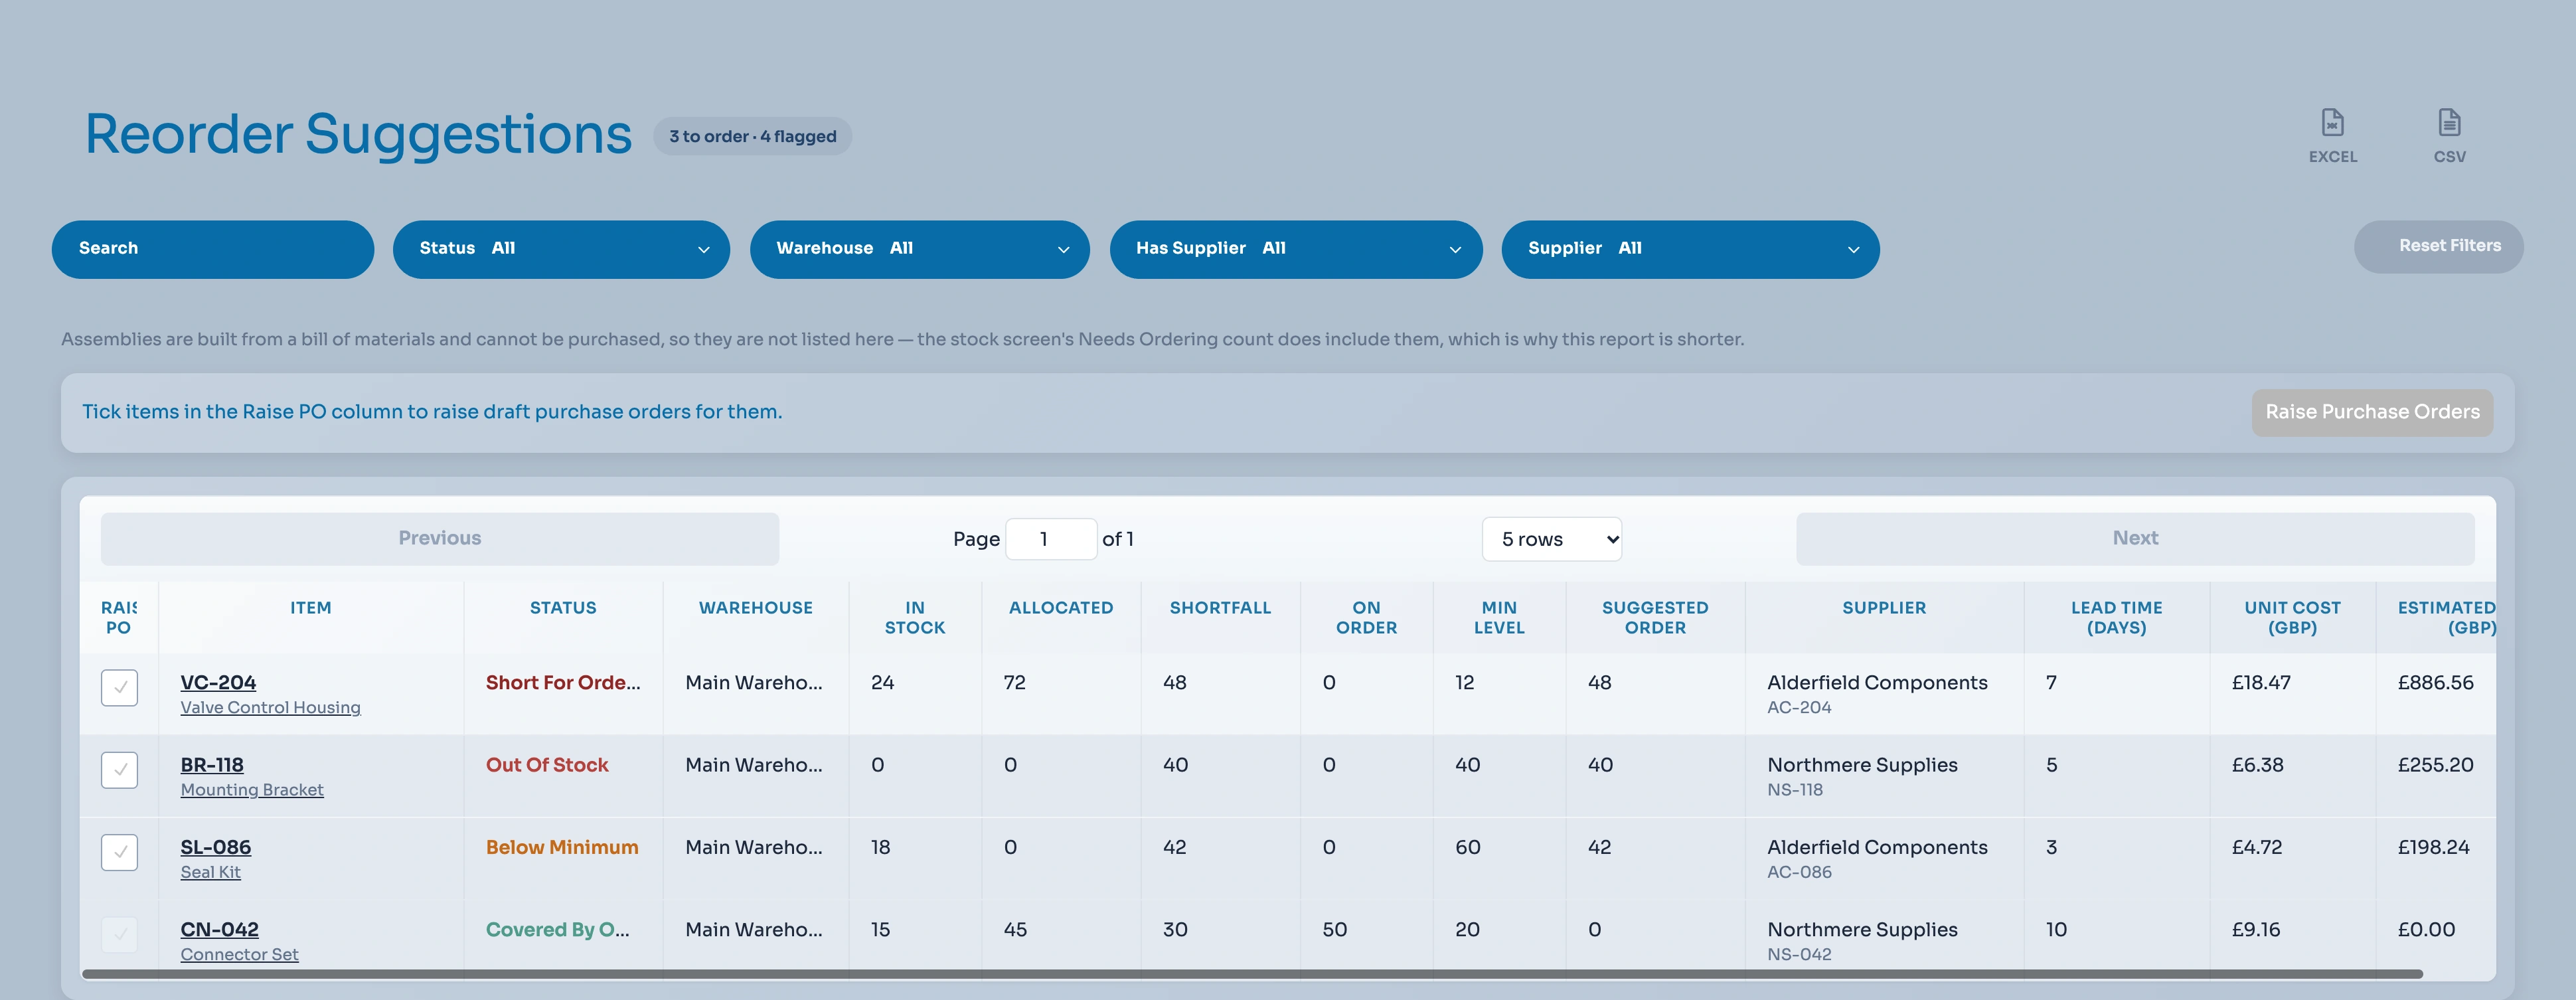
Task: Expand the Has Supplier filter
Action: [1295, 249]
